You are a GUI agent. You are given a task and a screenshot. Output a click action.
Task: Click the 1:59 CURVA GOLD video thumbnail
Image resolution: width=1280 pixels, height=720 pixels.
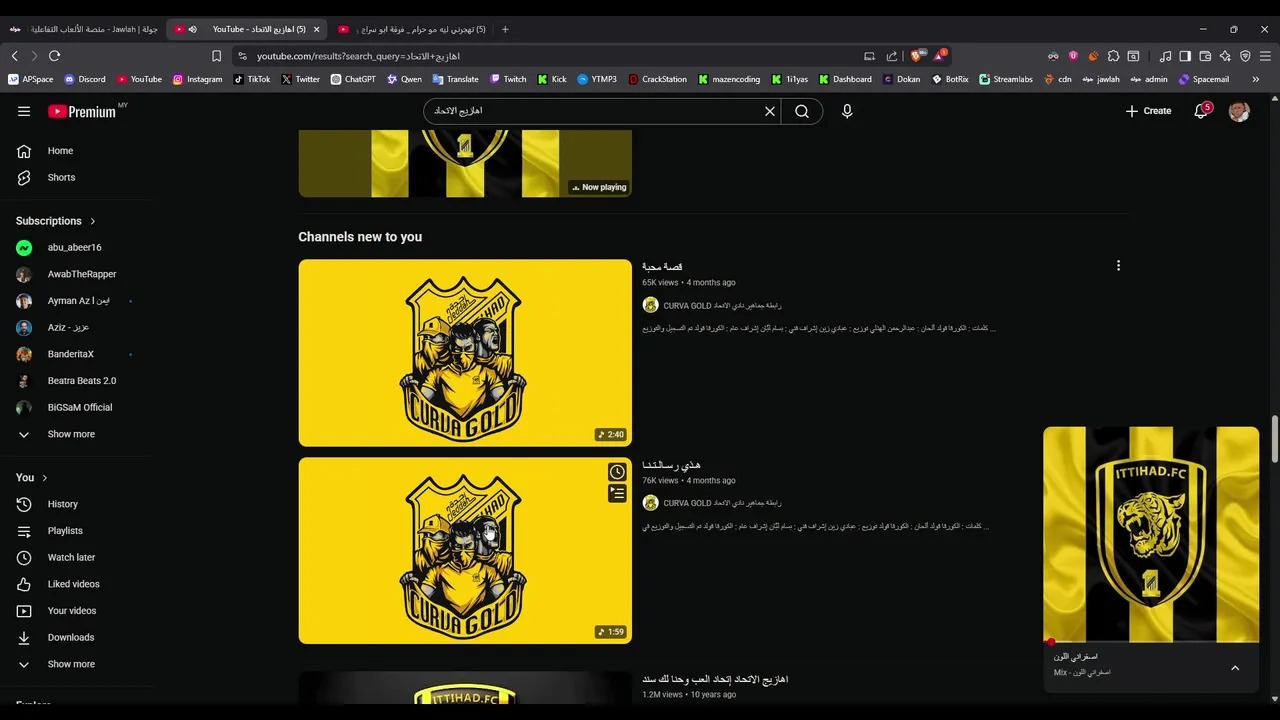(465, 551)
